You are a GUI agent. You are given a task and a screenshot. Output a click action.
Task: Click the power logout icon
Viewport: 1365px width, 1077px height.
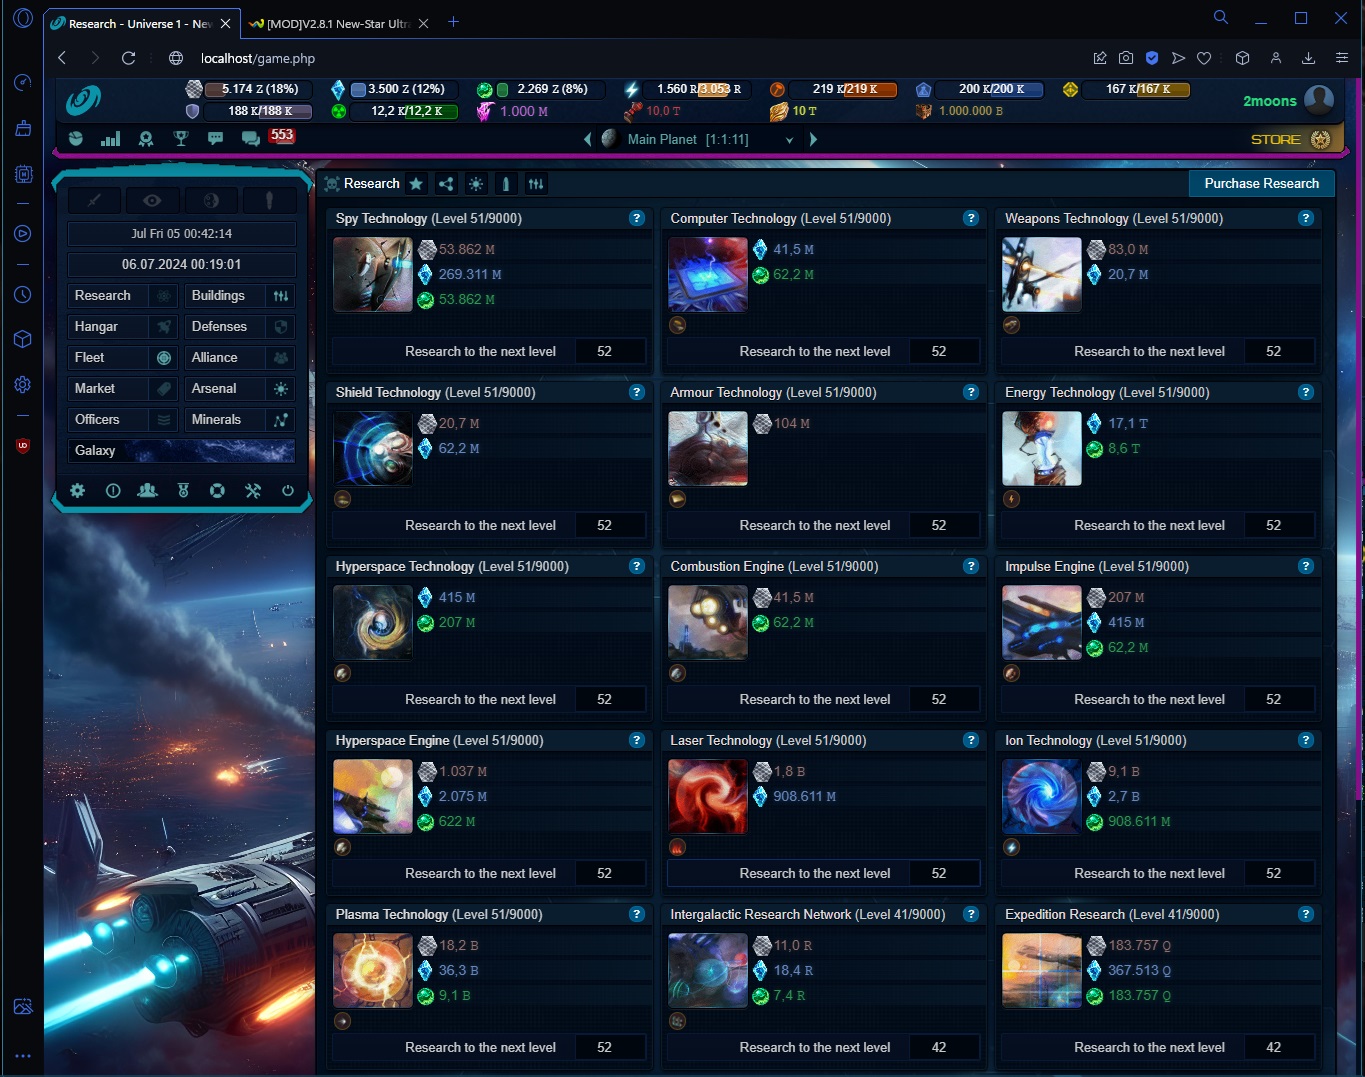[288, 490]
